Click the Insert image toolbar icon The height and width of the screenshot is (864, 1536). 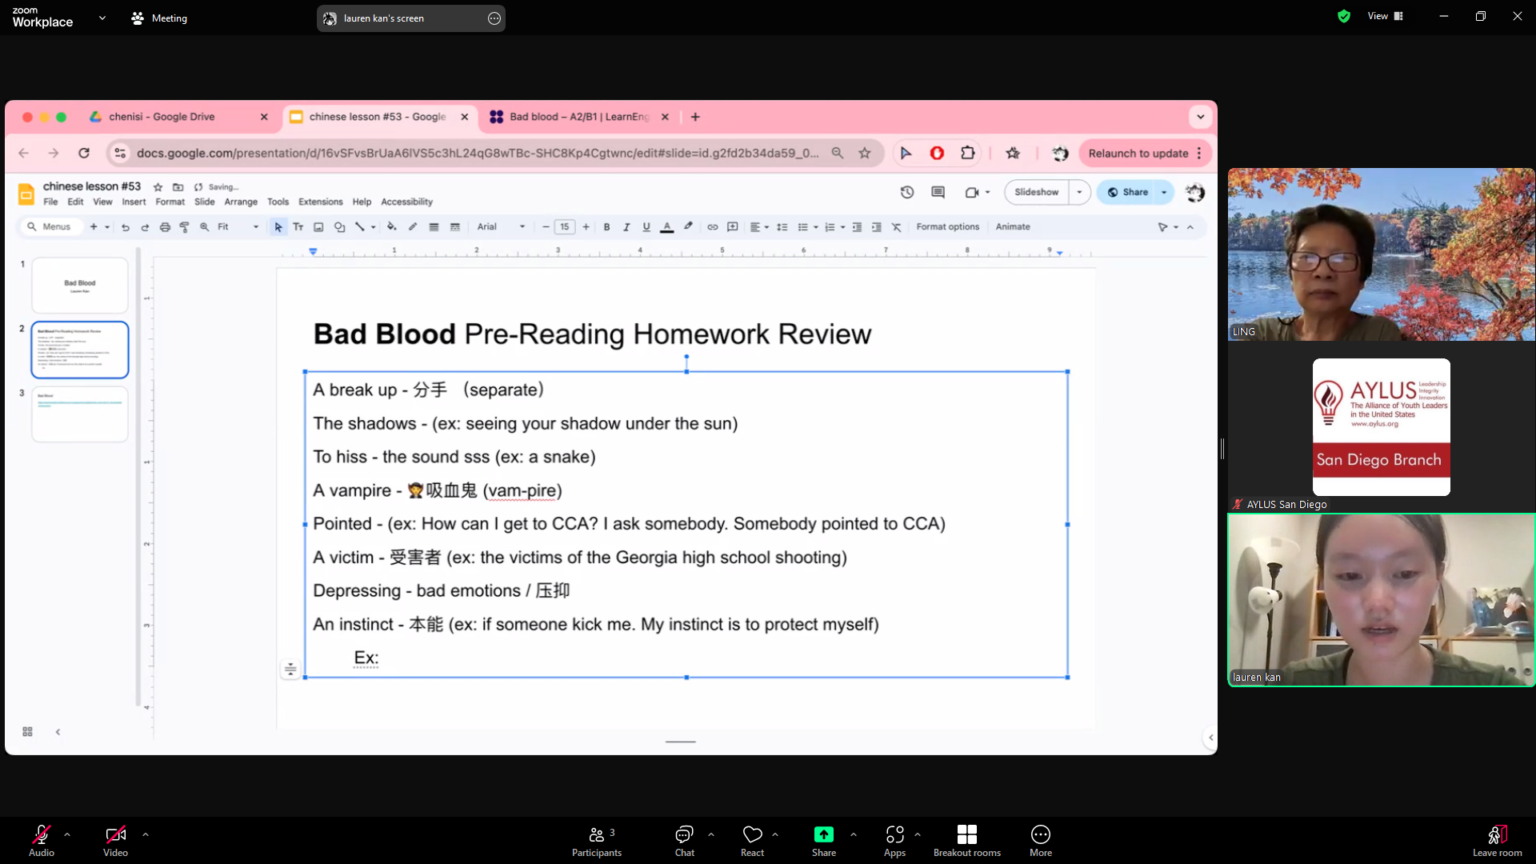tap(318, 227)
